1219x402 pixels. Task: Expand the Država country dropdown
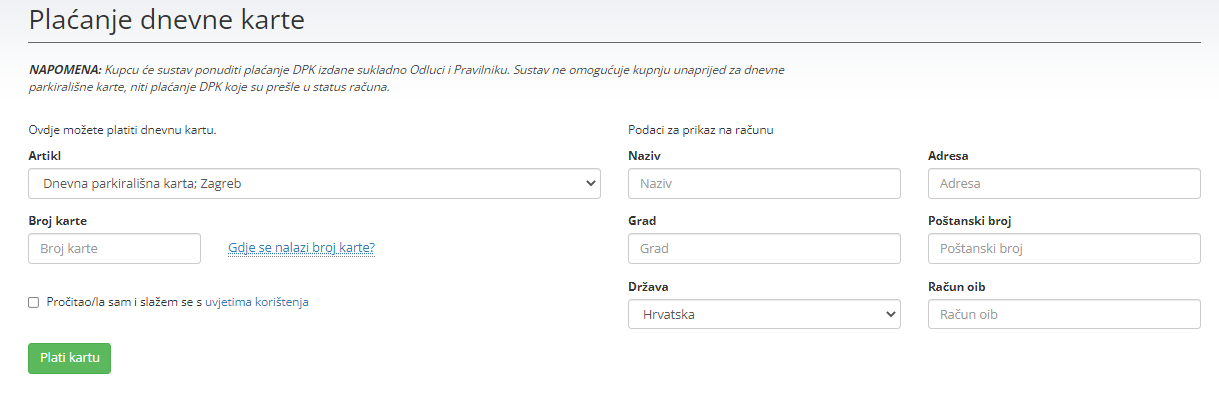click(x=764, y=314)
